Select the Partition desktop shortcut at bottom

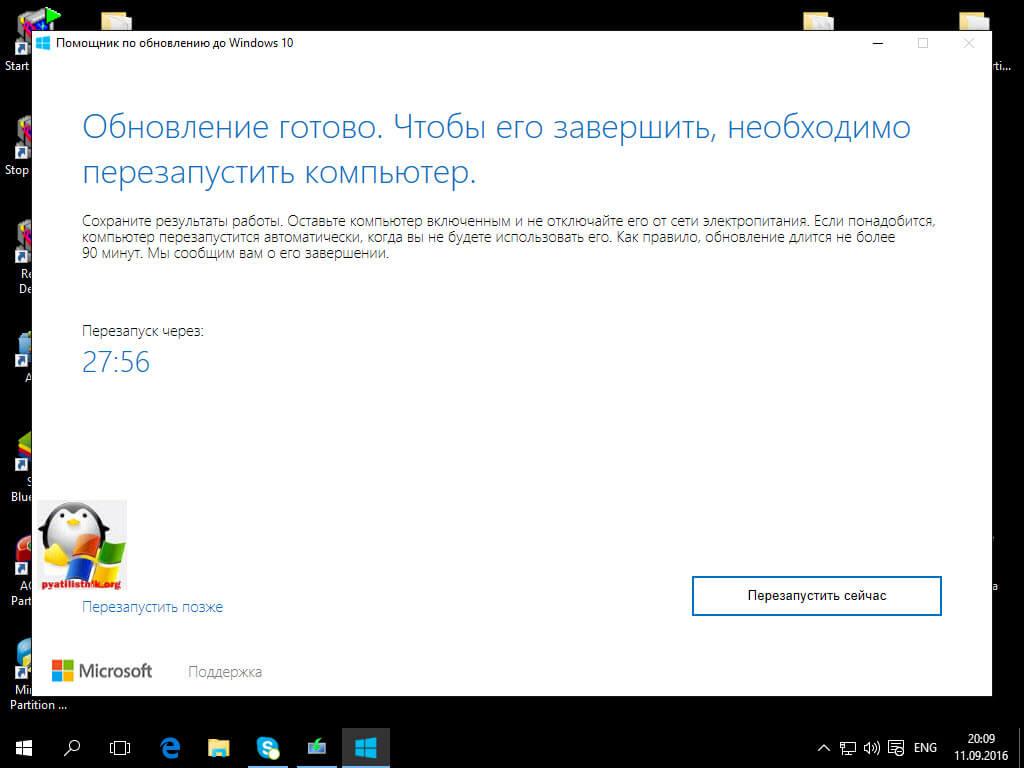click(x=37, y=676)
